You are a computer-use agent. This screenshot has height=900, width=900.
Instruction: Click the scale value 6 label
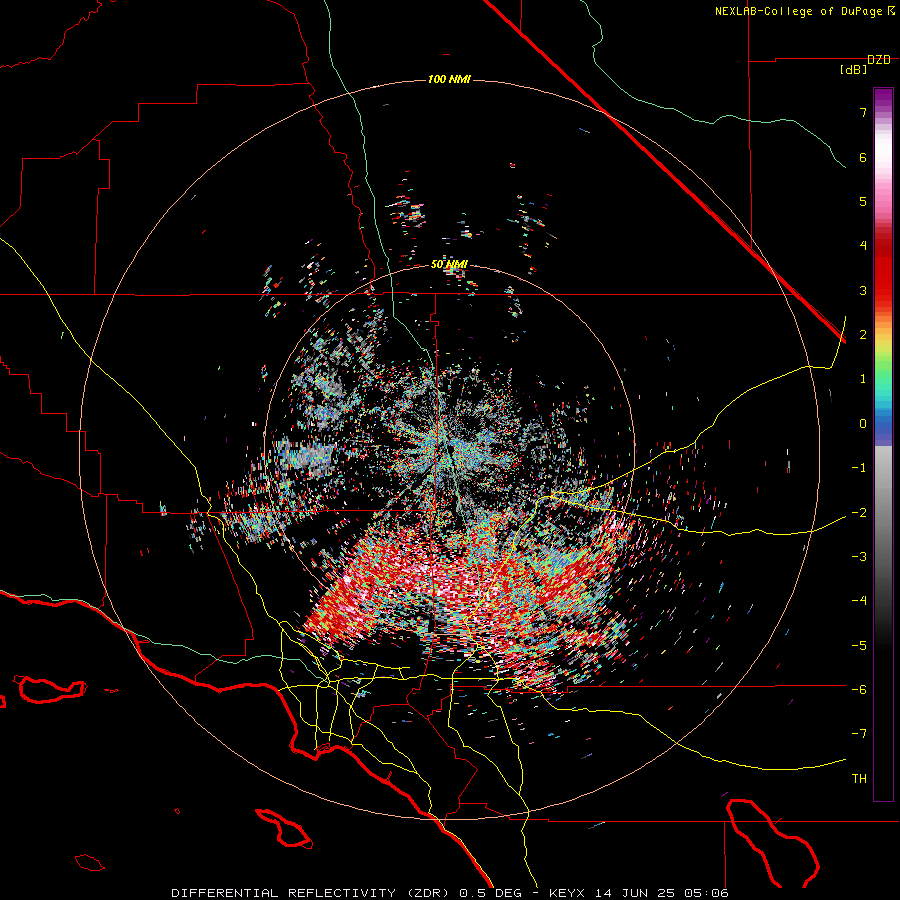coord(863,157)
